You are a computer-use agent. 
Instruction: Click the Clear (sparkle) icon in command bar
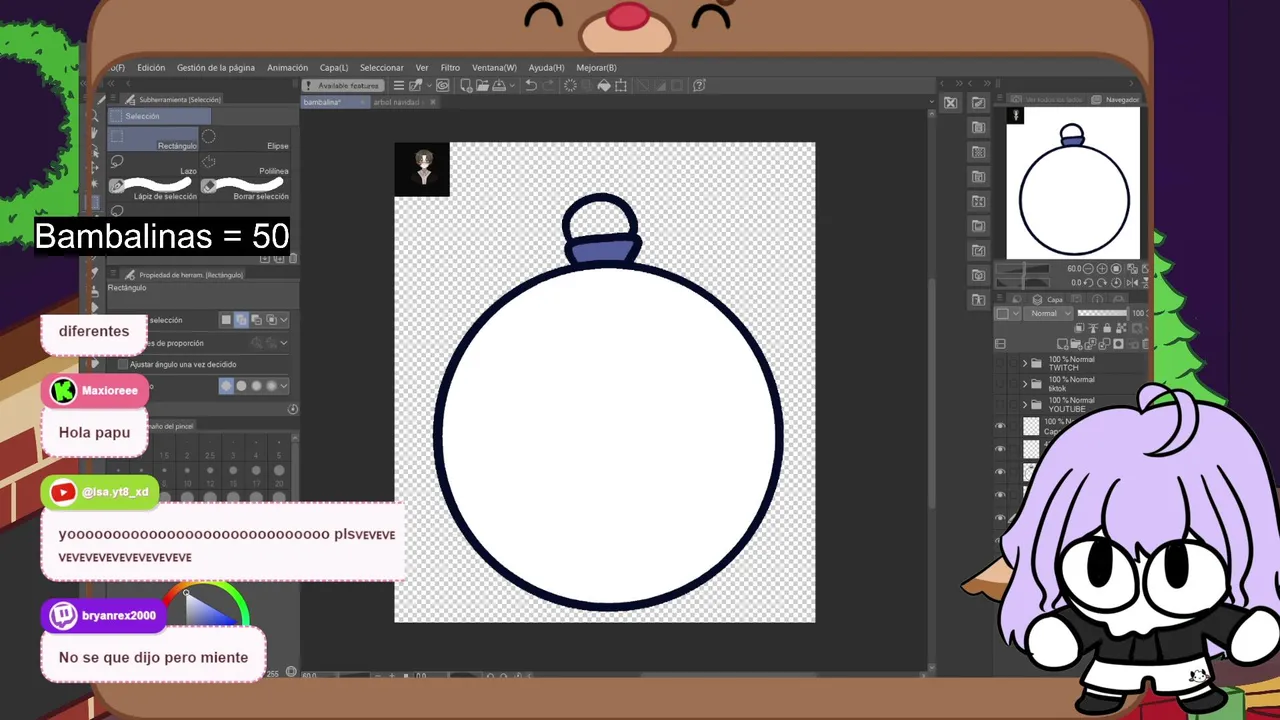coord(570,86)
